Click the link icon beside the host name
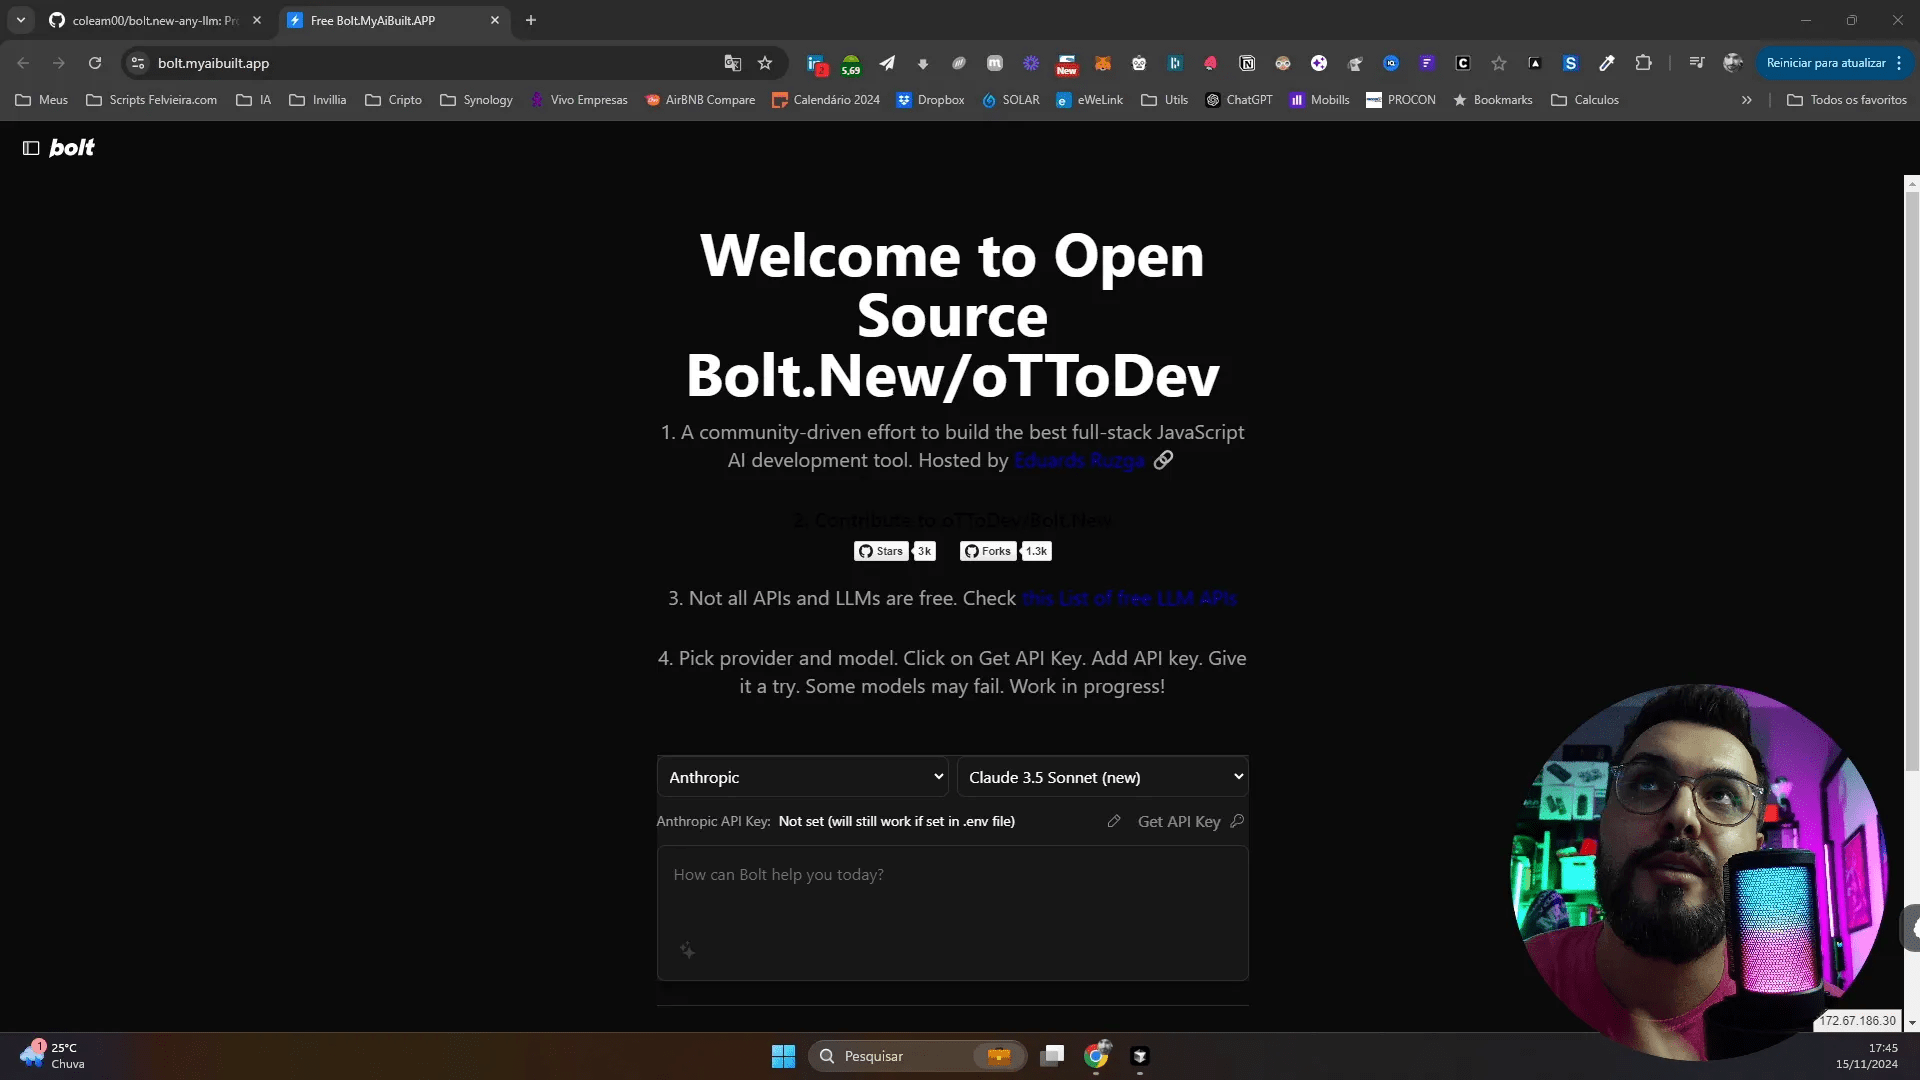Image resolution: width=1920 pixels, height=1080 pixels. [1163, 460]
